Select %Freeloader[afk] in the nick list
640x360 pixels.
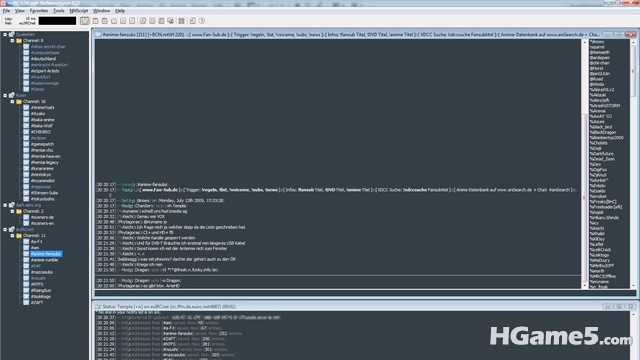tap(606, 207)
